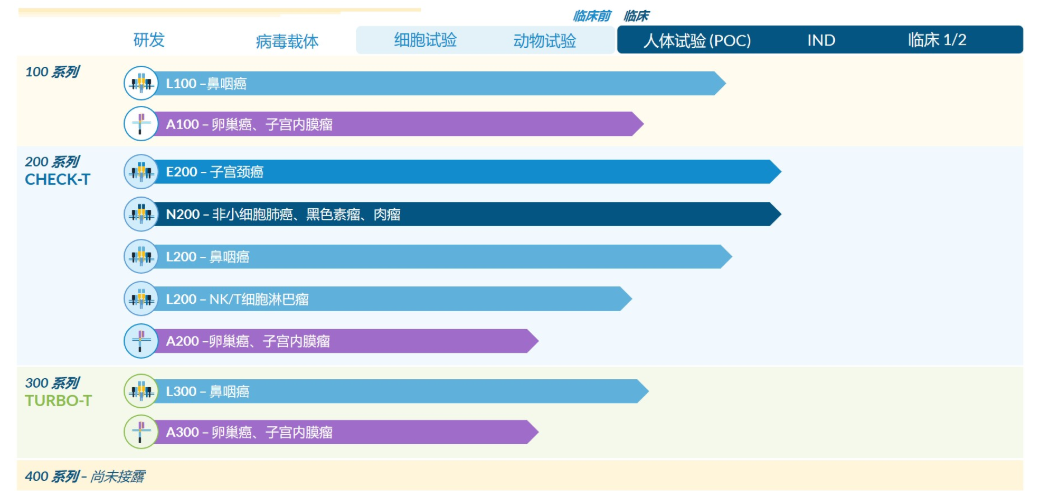This screenshot has height=496, width=1054.
Task: Open the 动物试验 preclinical stage
Action: 544,40
